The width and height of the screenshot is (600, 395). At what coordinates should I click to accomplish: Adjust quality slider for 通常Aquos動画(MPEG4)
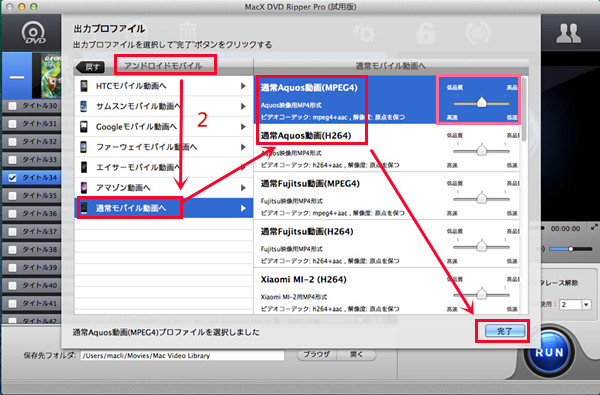point(481,103)
